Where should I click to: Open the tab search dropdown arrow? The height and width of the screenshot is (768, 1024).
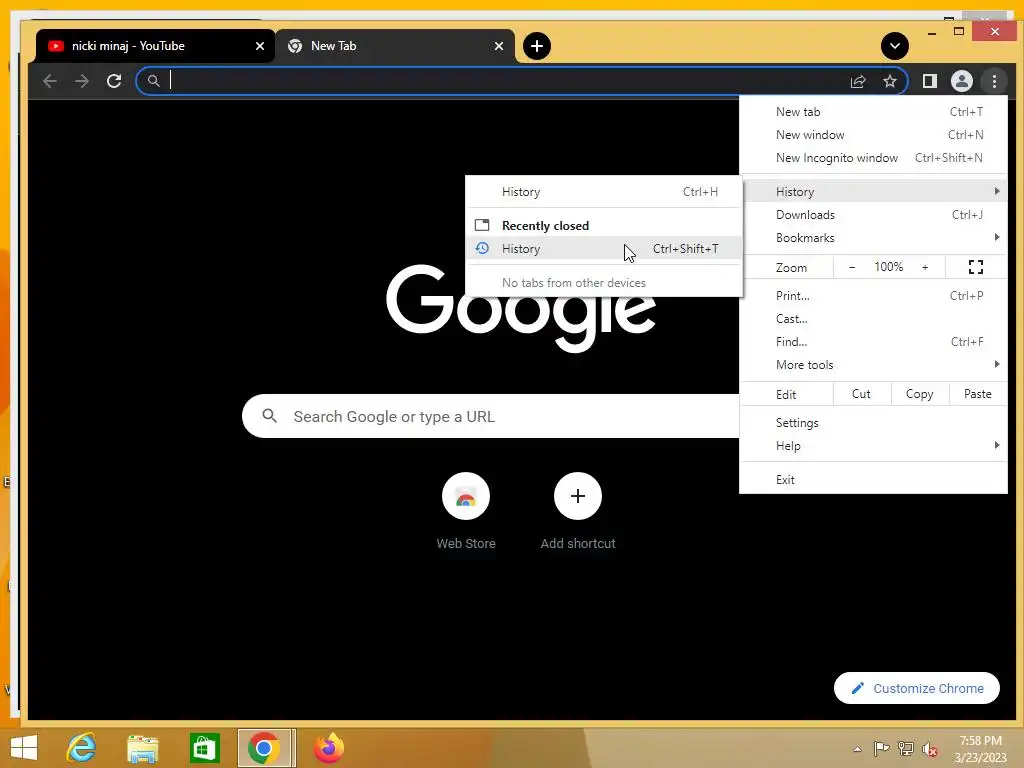pyautogui.click(x=895, y=46)
